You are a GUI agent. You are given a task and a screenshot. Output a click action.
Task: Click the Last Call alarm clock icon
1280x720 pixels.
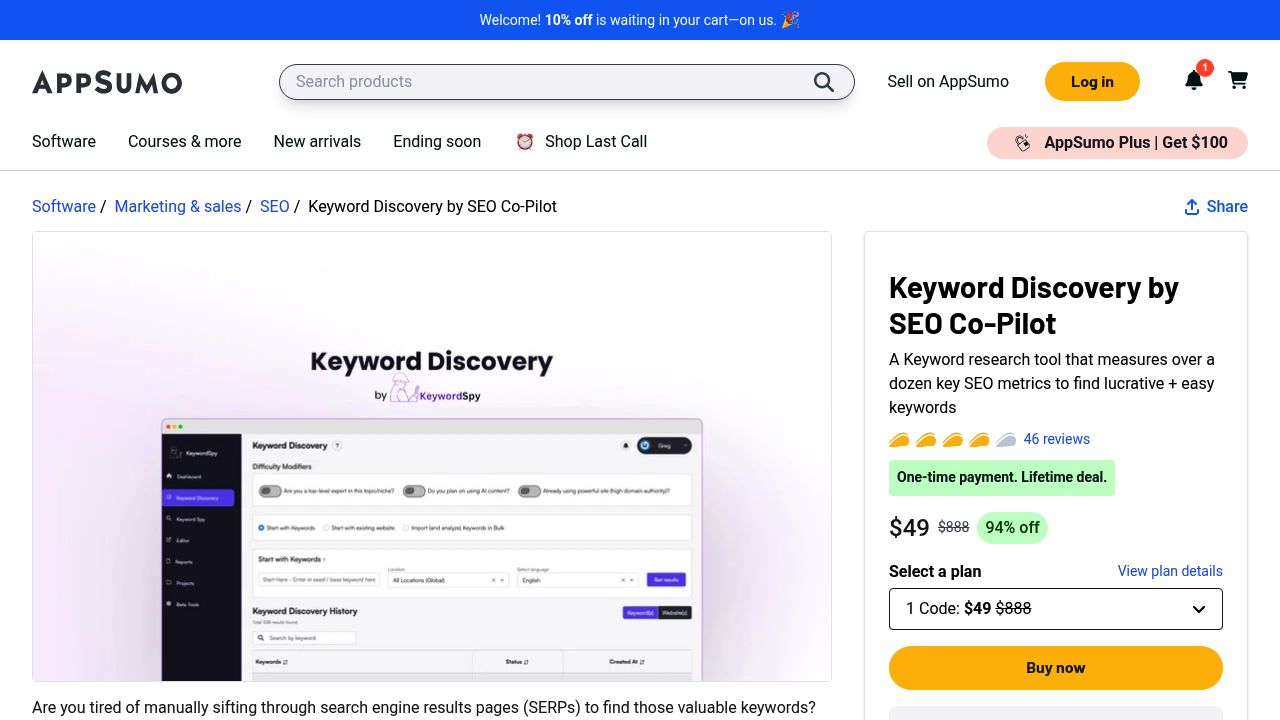(x=525, y=142)
